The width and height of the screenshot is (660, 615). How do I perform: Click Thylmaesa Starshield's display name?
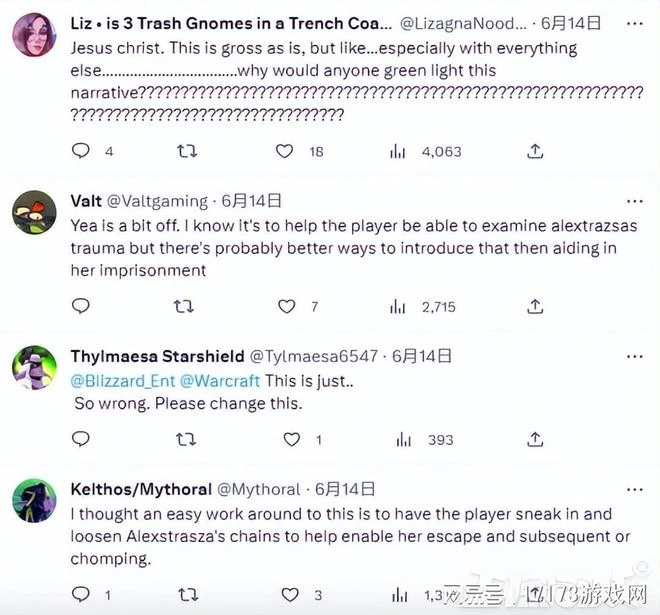pos(156,355)
